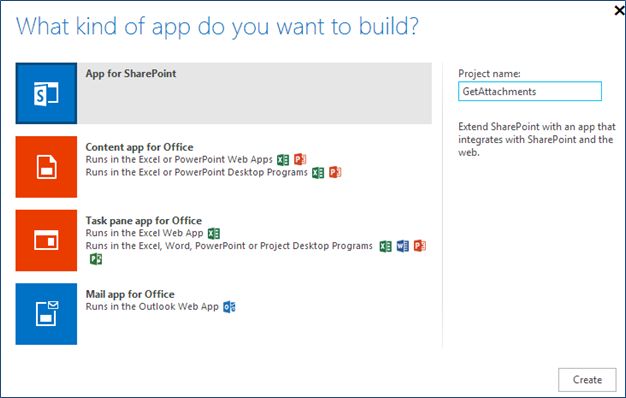Screen dimensions: 626x398
Task: Click the Project name input field
Action: pyautogui.click(x=530, y=91)
